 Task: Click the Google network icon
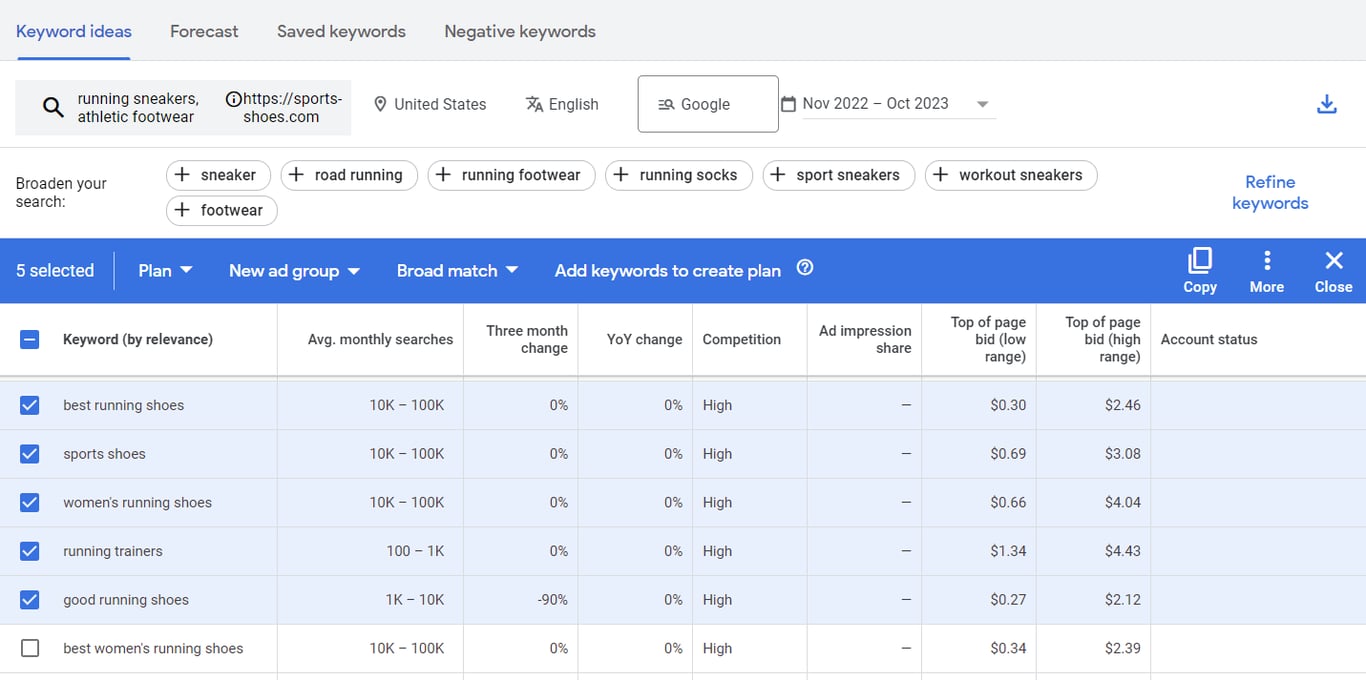pos(664,103)
